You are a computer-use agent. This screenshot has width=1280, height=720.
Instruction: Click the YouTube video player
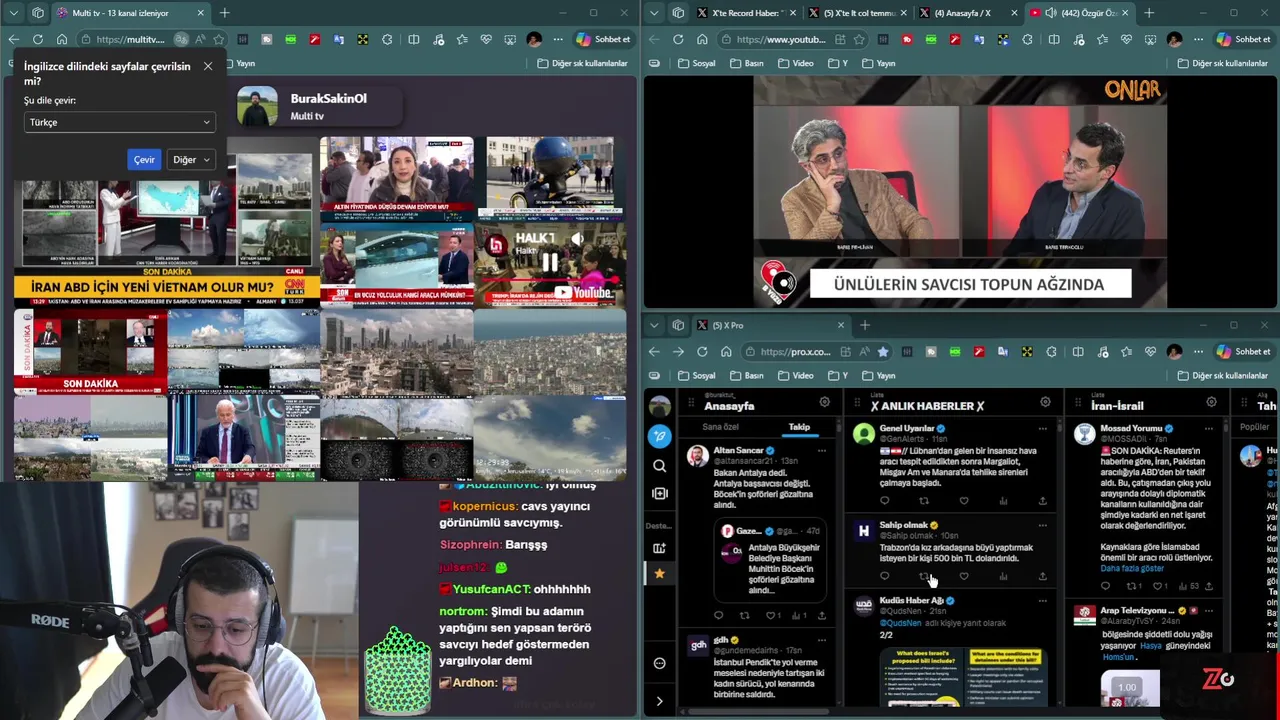click(960, 192)
